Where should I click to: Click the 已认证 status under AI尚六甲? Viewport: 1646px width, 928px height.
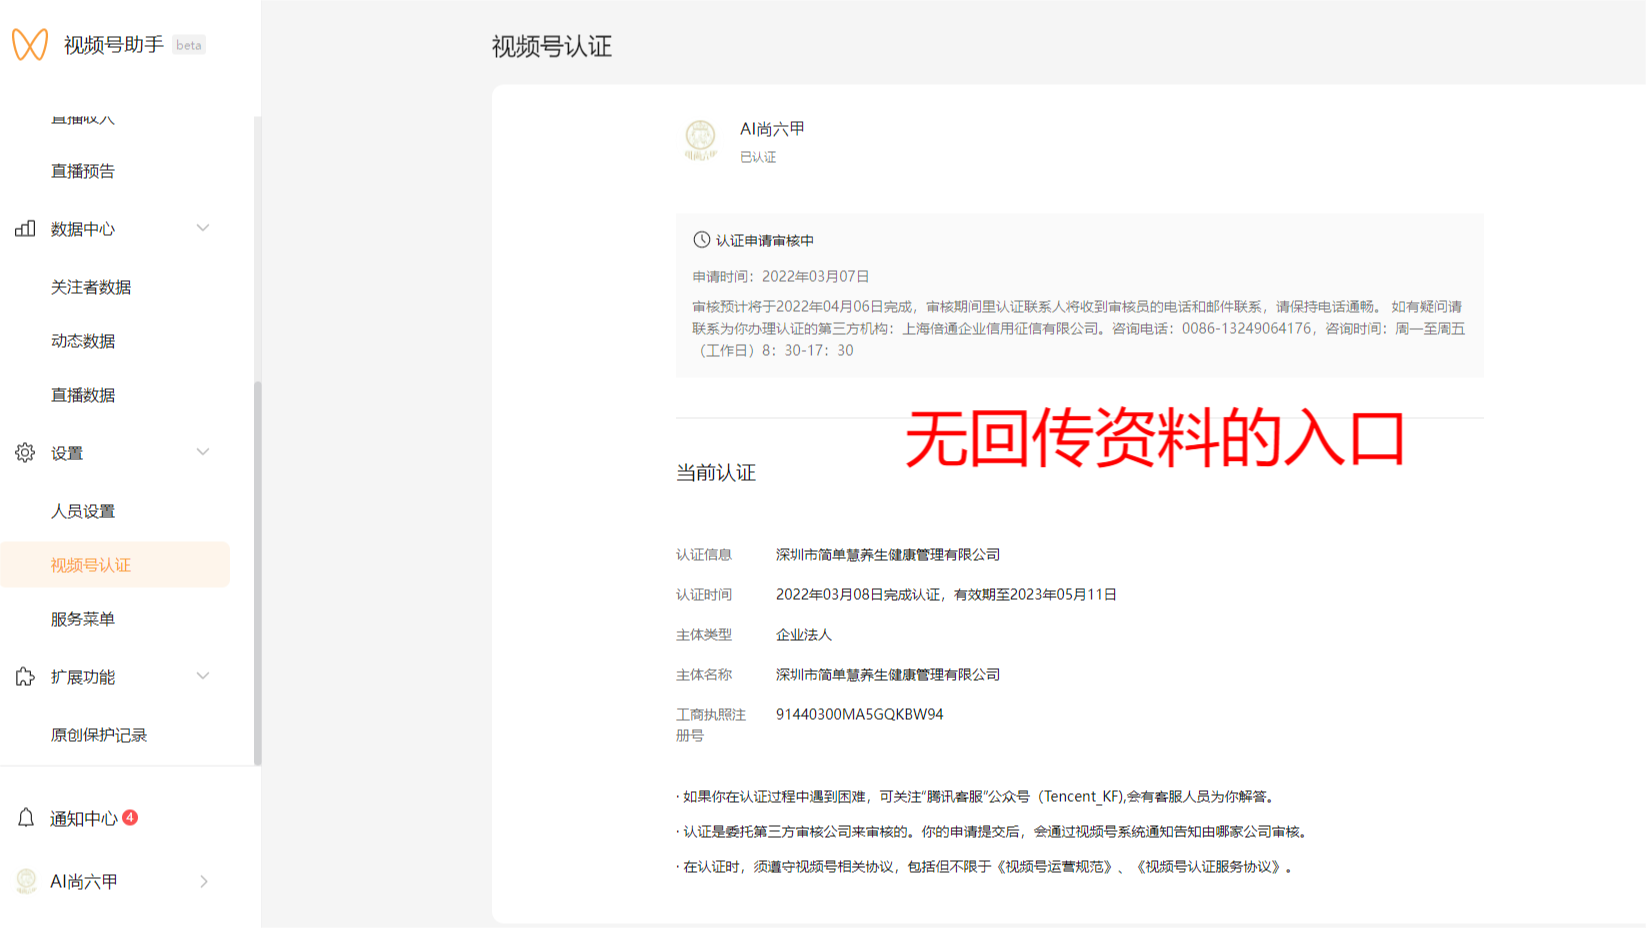point(758,157)
